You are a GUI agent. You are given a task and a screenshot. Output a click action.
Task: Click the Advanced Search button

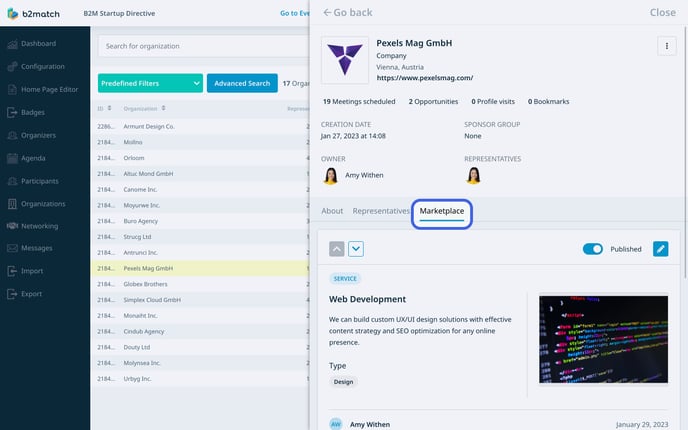[x=242, y=83]
